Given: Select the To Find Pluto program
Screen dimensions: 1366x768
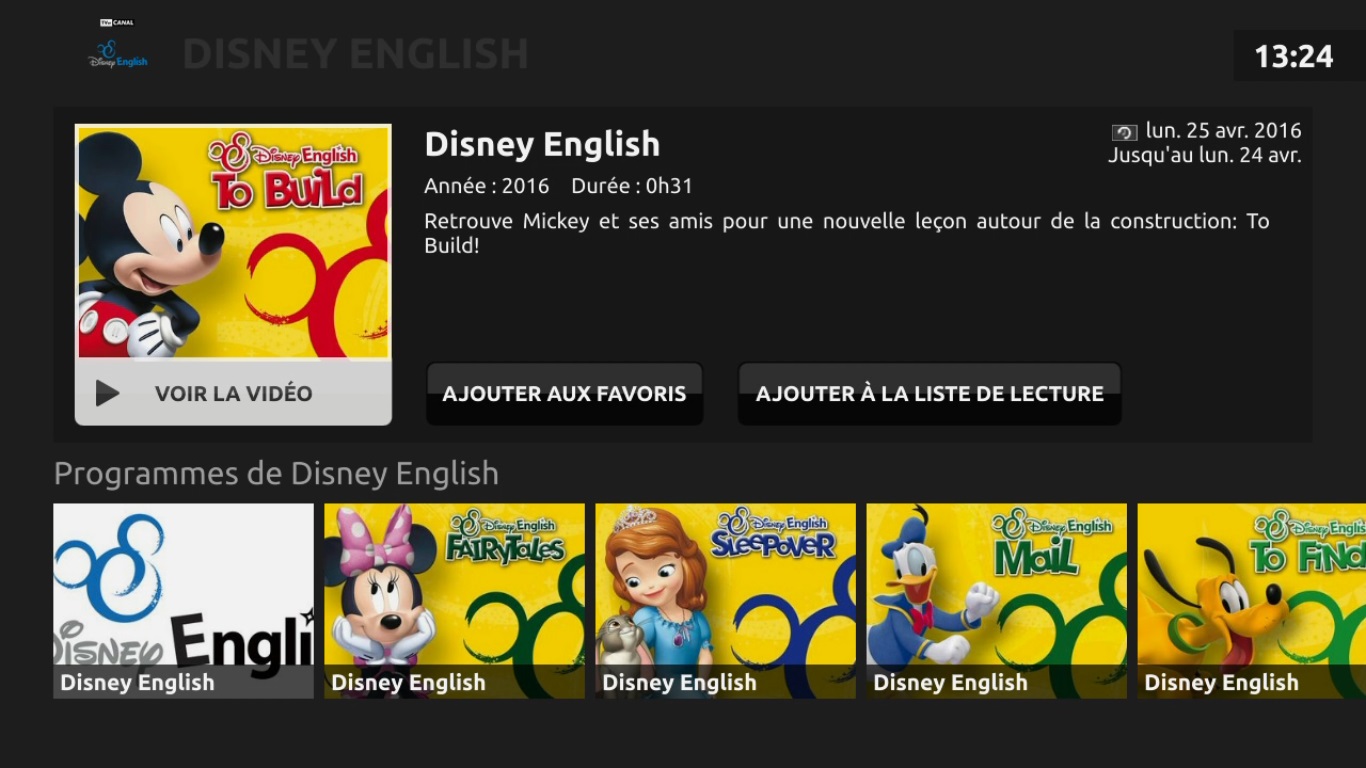Looking at the screenshot, I should 1251,600.
